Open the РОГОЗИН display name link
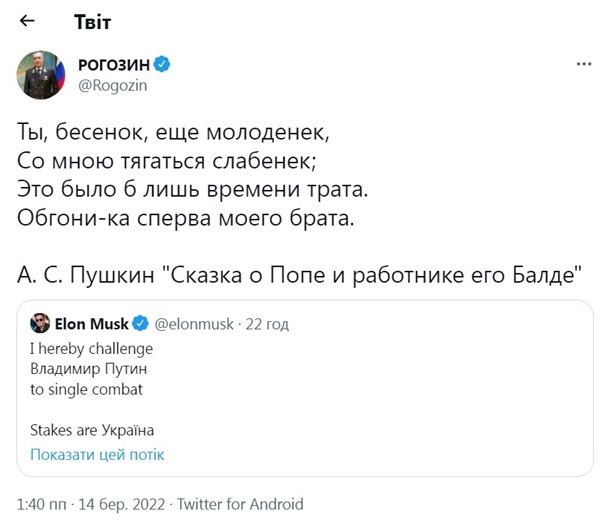 [x=114, y=64]
